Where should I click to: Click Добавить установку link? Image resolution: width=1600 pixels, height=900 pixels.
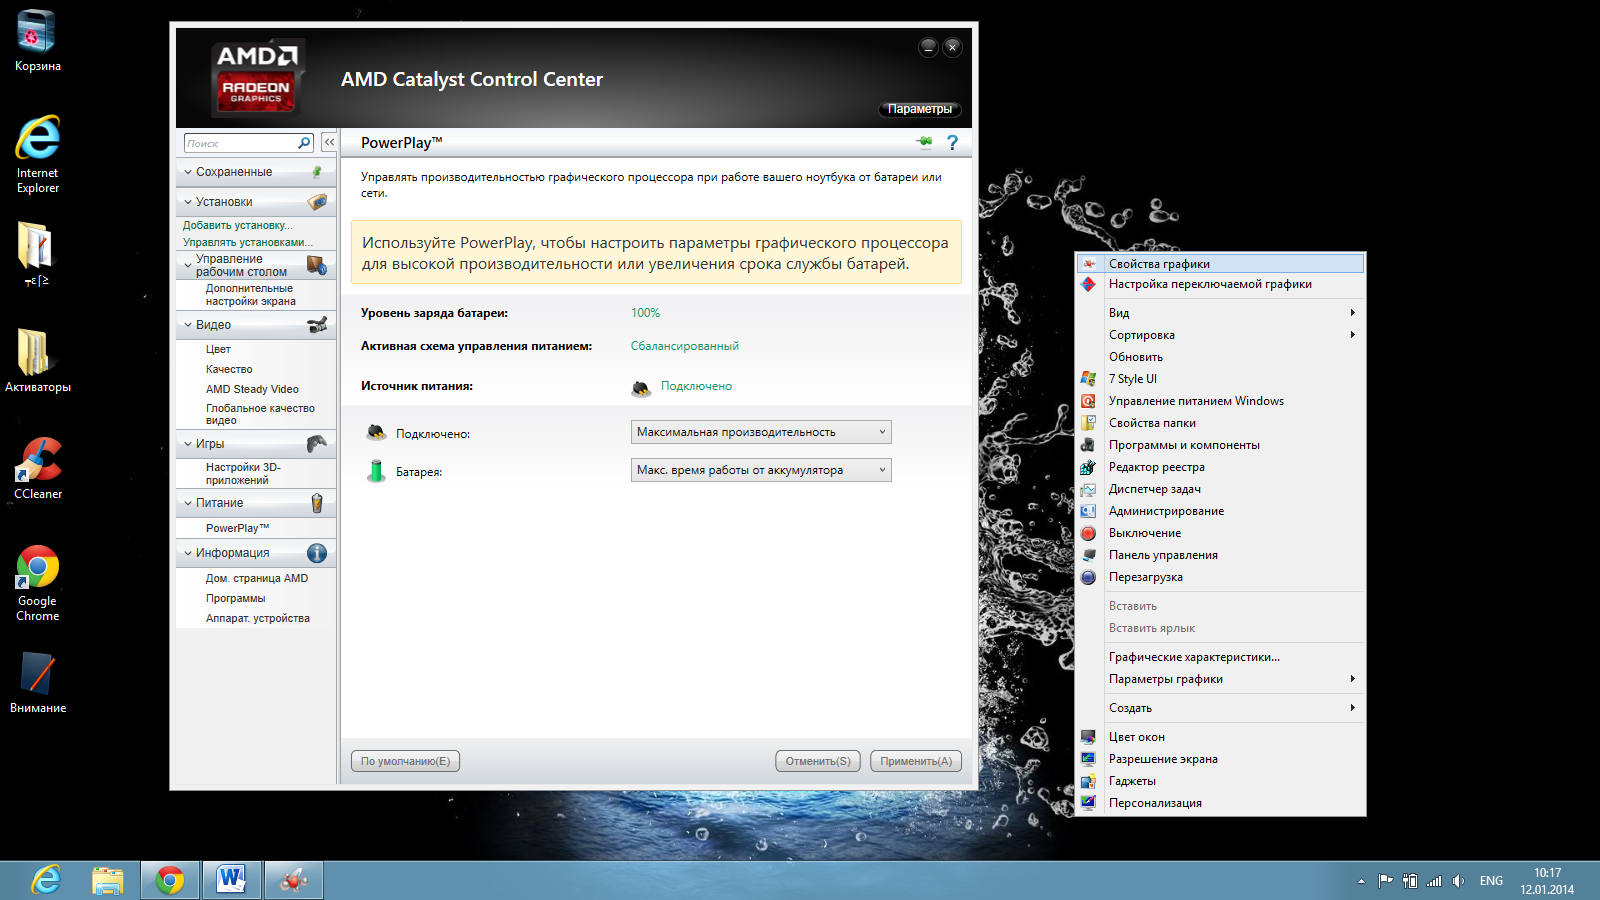coord(238,225)
